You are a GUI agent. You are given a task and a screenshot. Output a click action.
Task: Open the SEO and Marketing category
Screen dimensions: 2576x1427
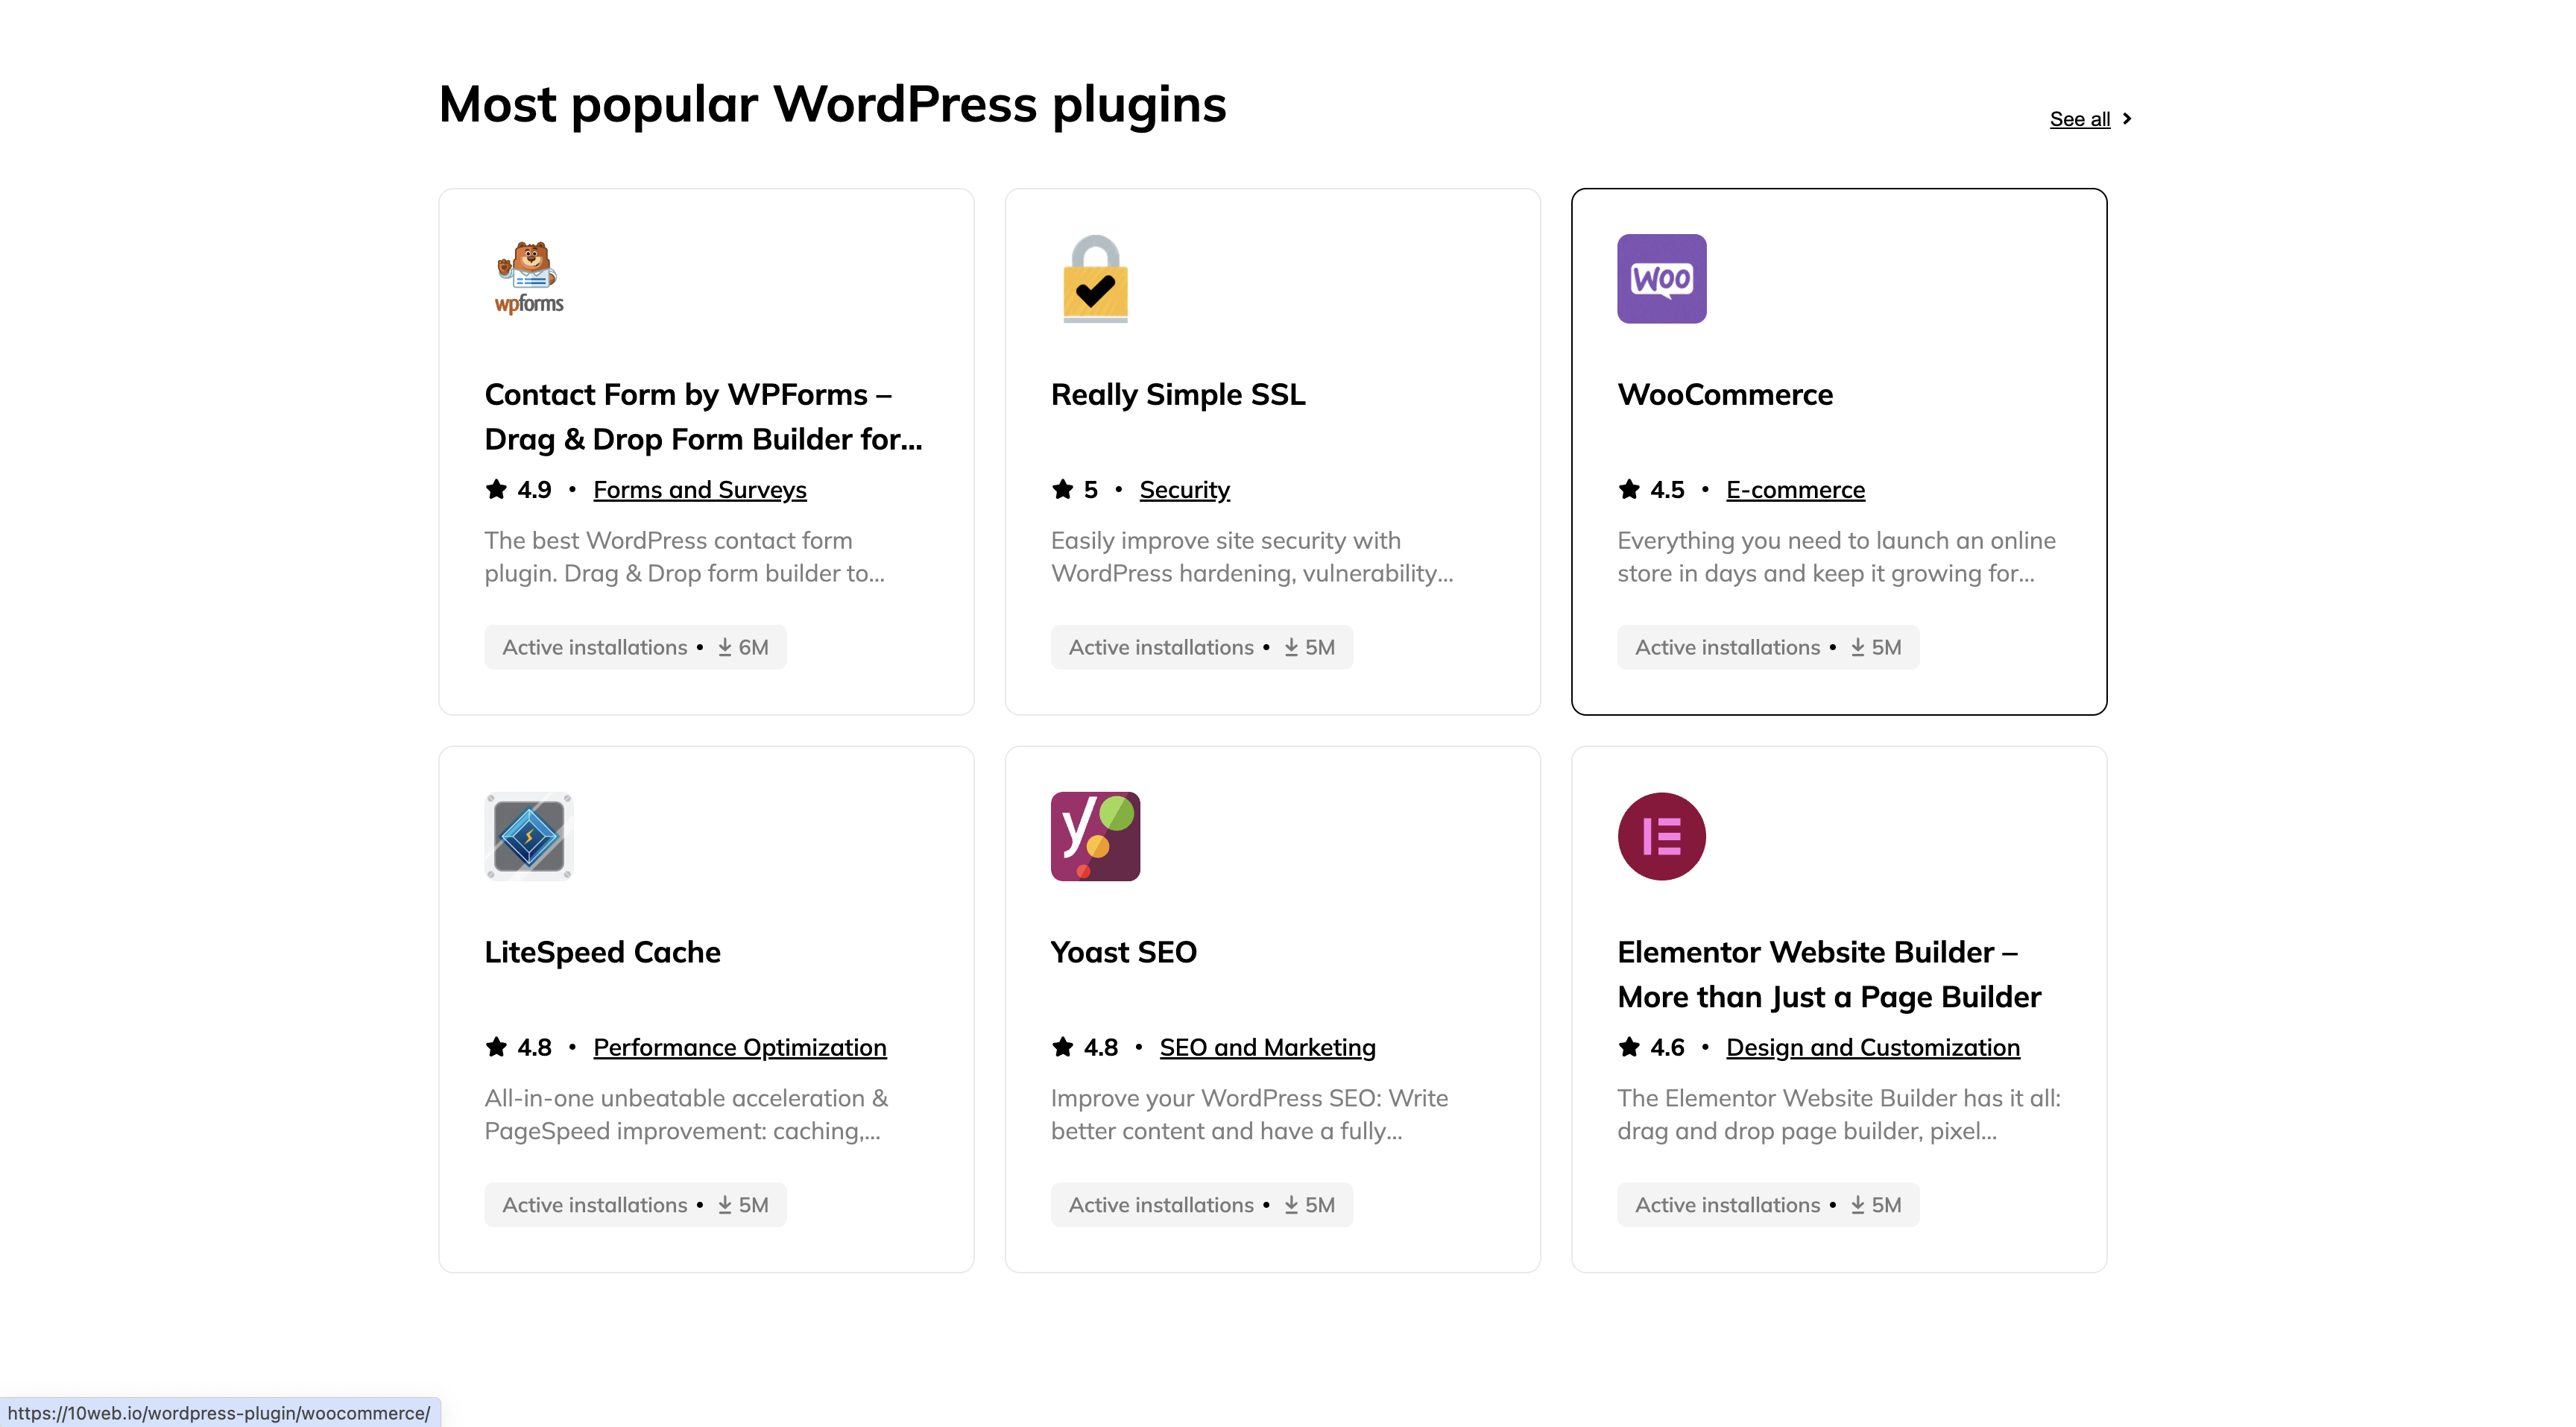point(1267,1047)
